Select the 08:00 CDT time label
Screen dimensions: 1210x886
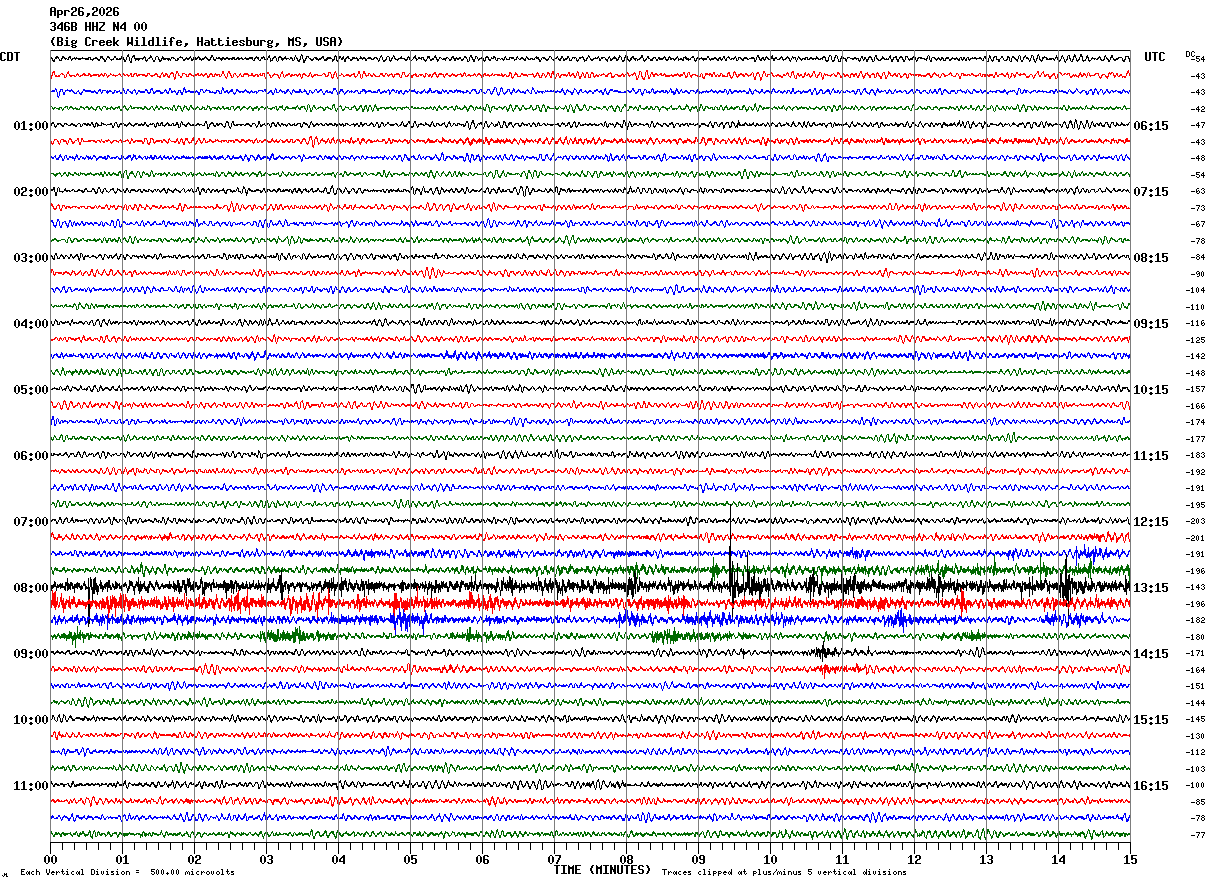[x=31, y=588]
